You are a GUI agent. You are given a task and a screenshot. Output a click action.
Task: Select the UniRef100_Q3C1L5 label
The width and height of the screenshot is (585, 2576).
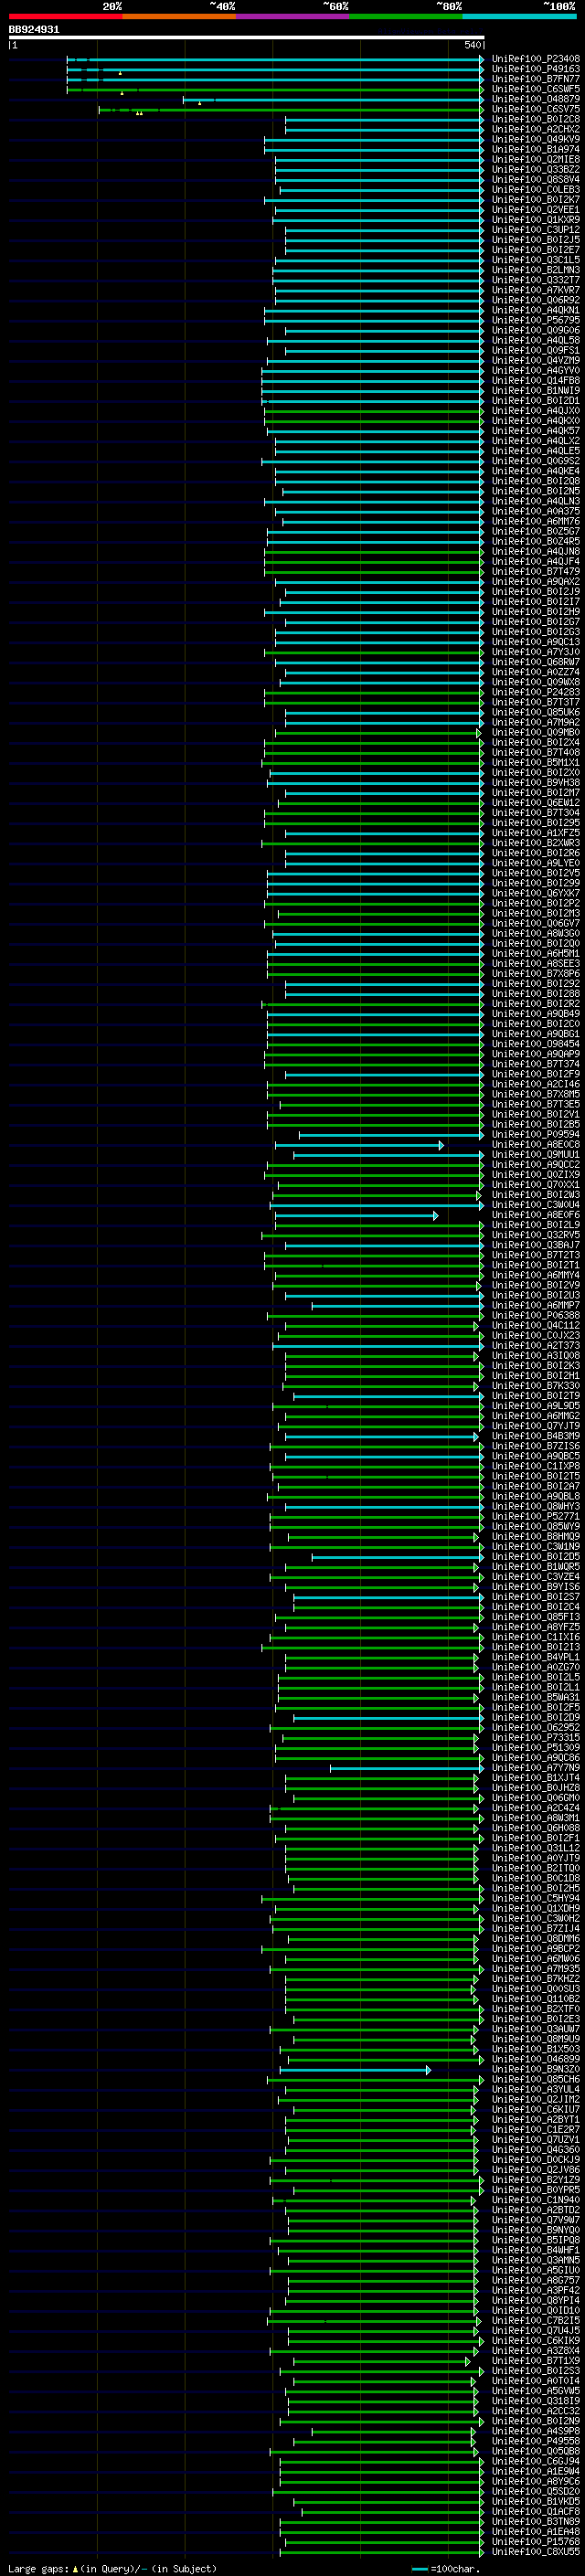[536, 260]
